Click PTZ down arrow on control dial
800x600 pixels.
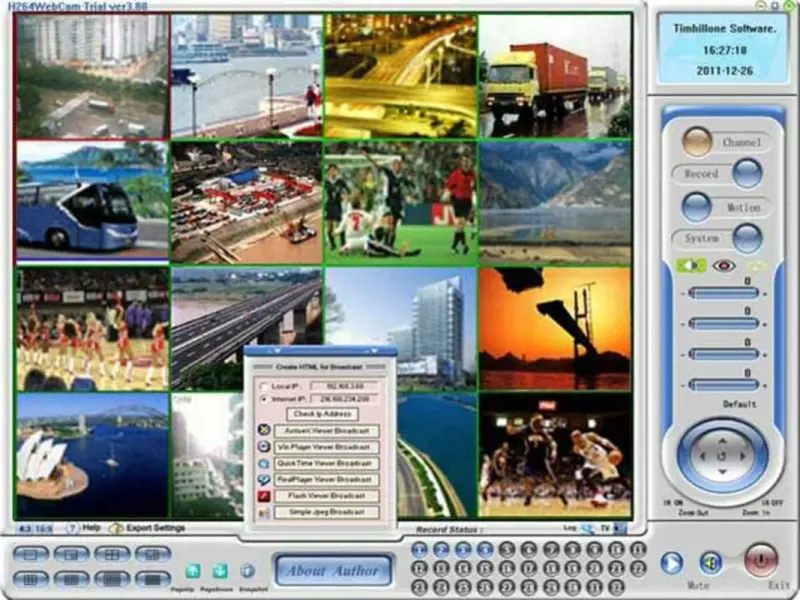pos(722,472)
